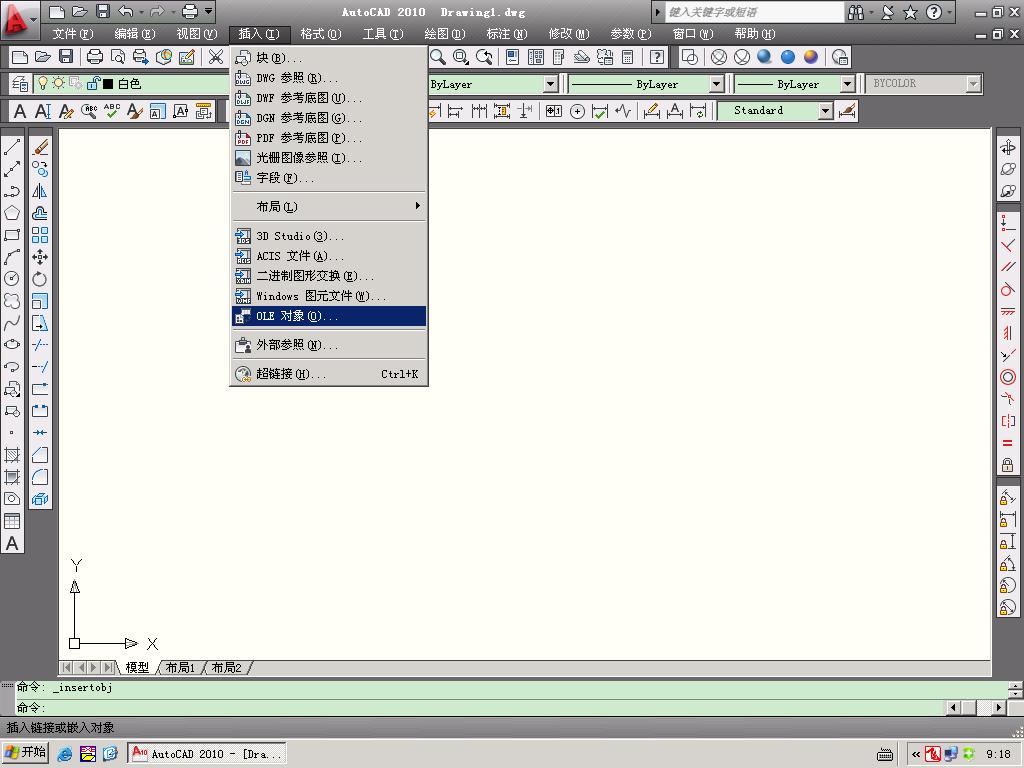Screen dimensions: 1024x768
Task: Open Layer Properties Manager icon
Action: pos(20,84)
